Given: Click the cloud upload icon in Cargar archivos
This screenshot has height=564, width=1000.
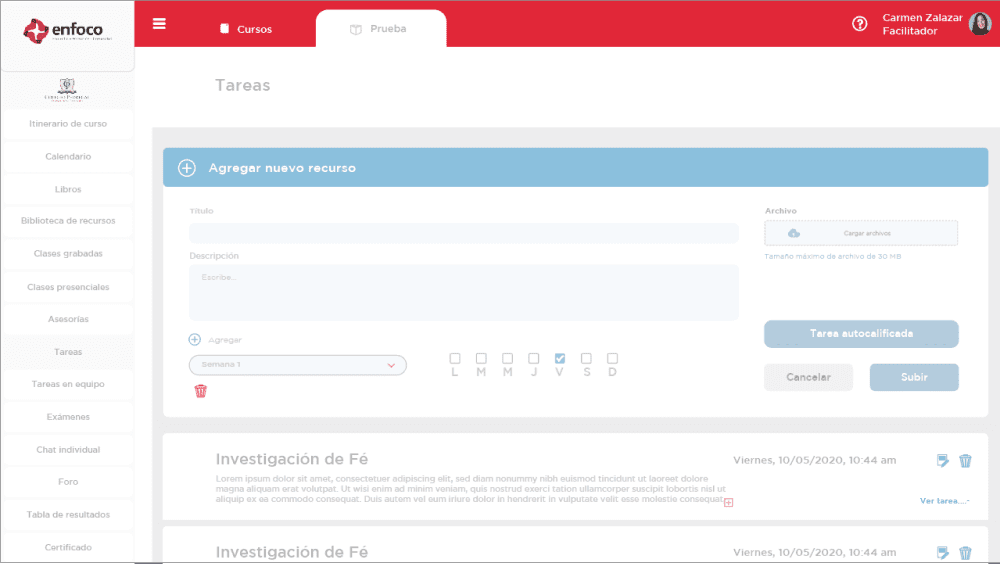Looking at the screenshot, I should tap(794, 233).
